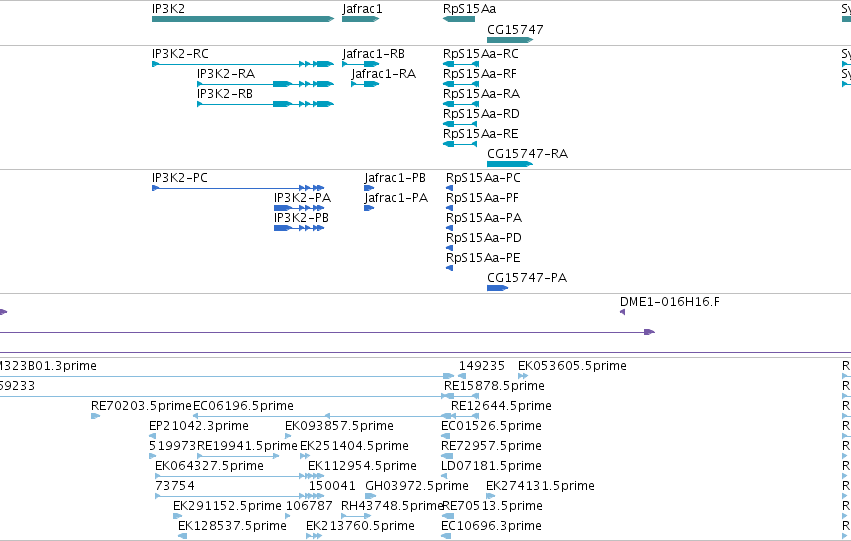The image size is (851, 541).
Task: Click the CG15747 gene bar
Action: point(510,40)
